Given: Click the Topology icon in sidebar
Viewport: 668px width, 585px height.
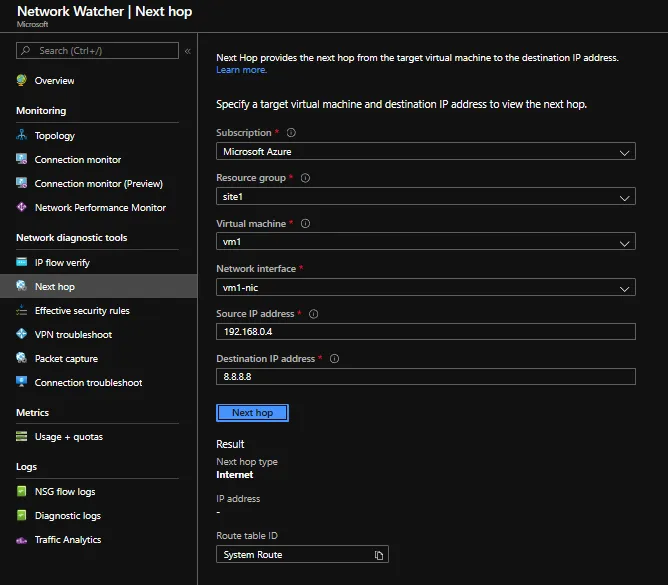Looking at the screenshot, I should (22, 135).
